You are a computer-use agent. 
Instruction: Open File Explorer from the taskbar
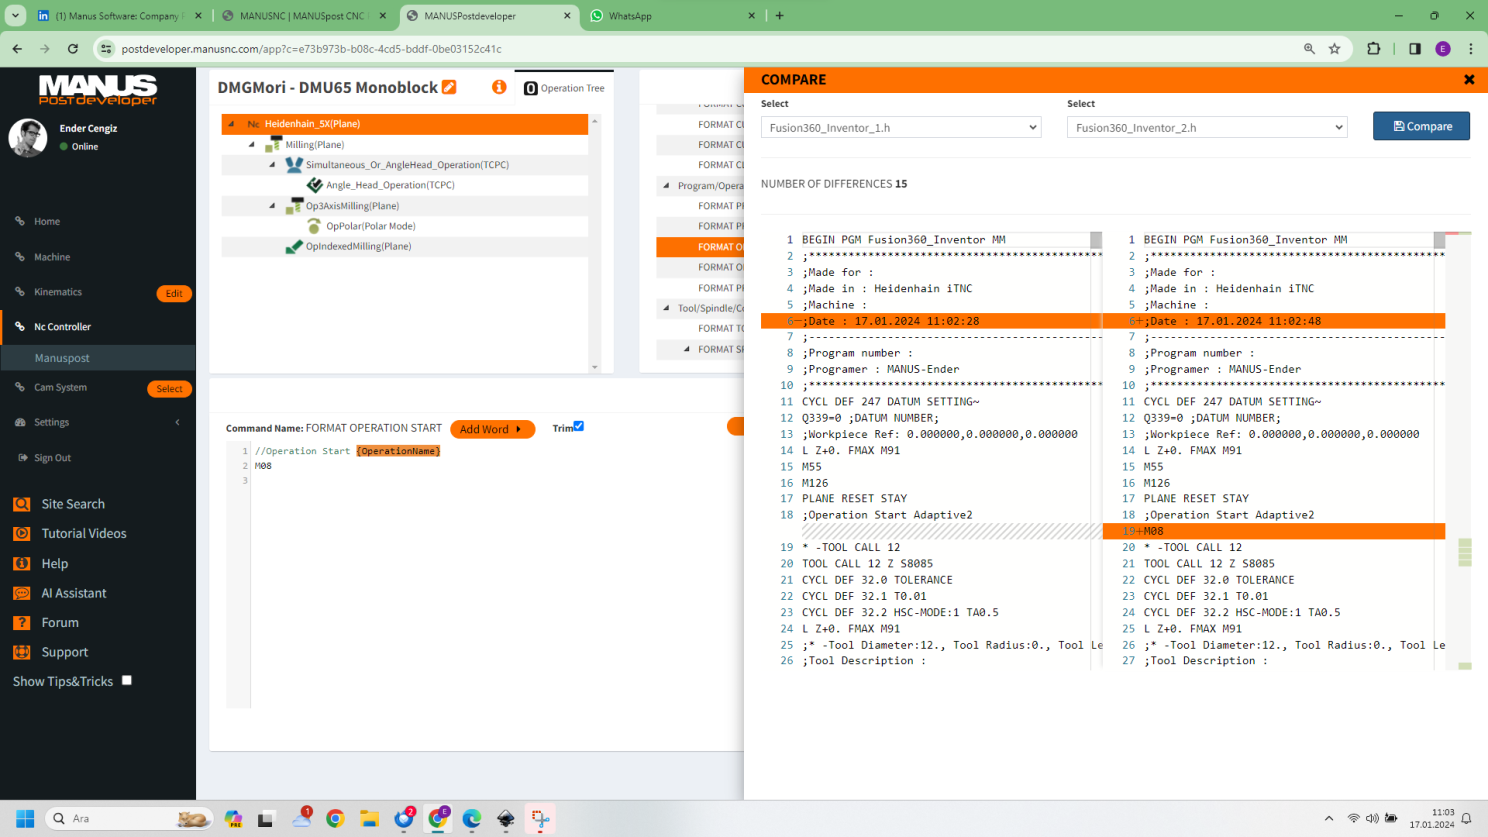point(369,819)
